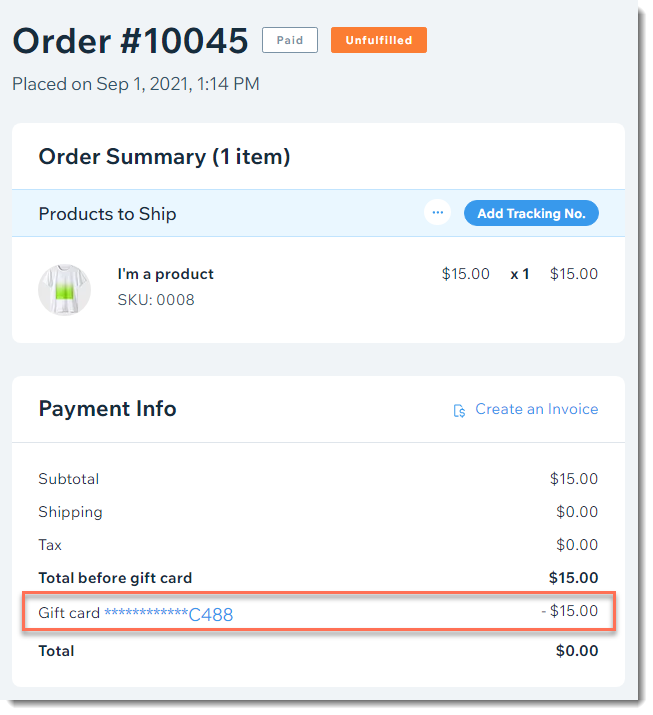Click the Products to Ship section header

[x=108, y=214]
